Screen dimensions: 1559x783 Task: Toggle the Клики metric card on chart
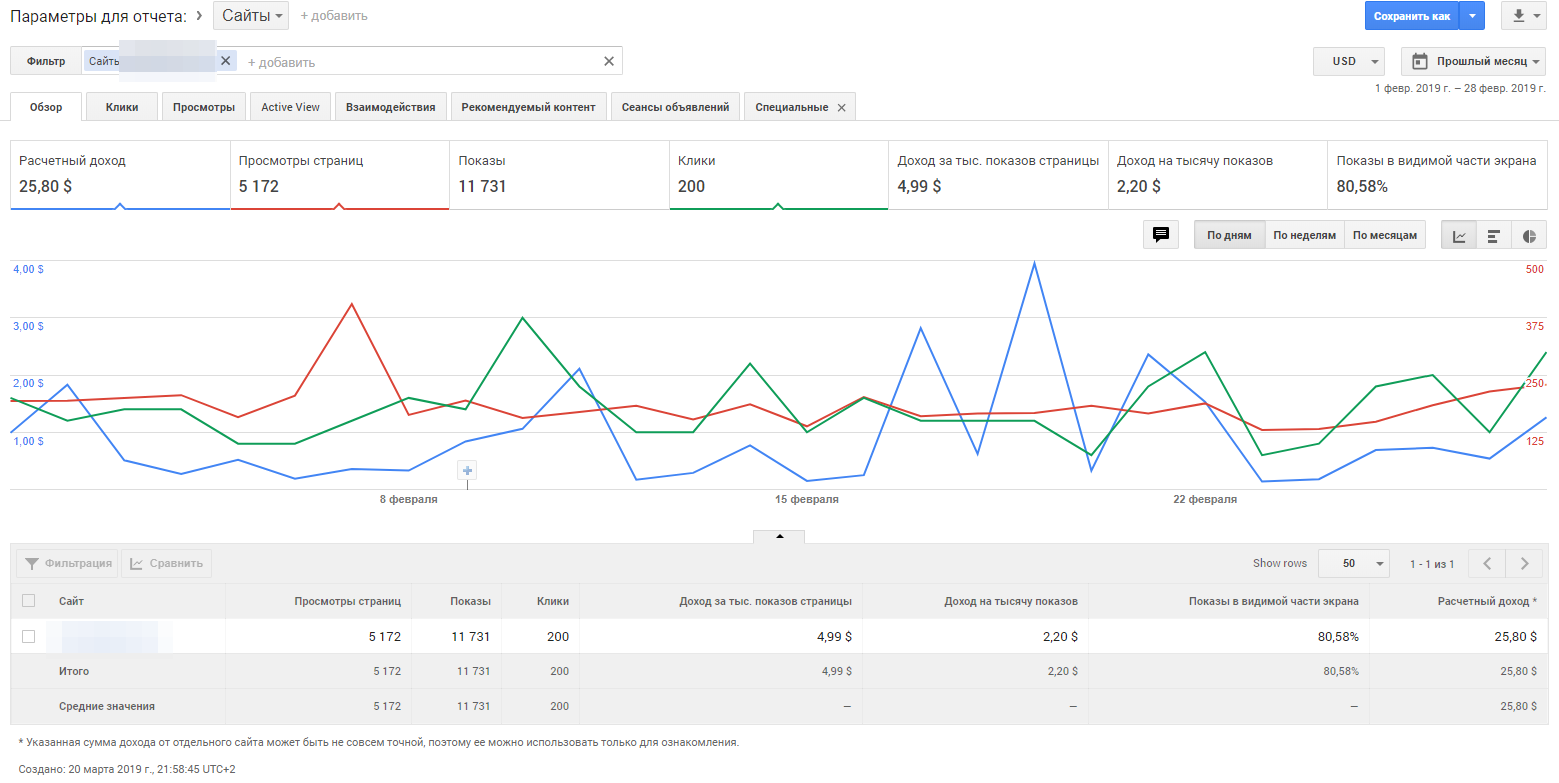[x=778, y=174]
